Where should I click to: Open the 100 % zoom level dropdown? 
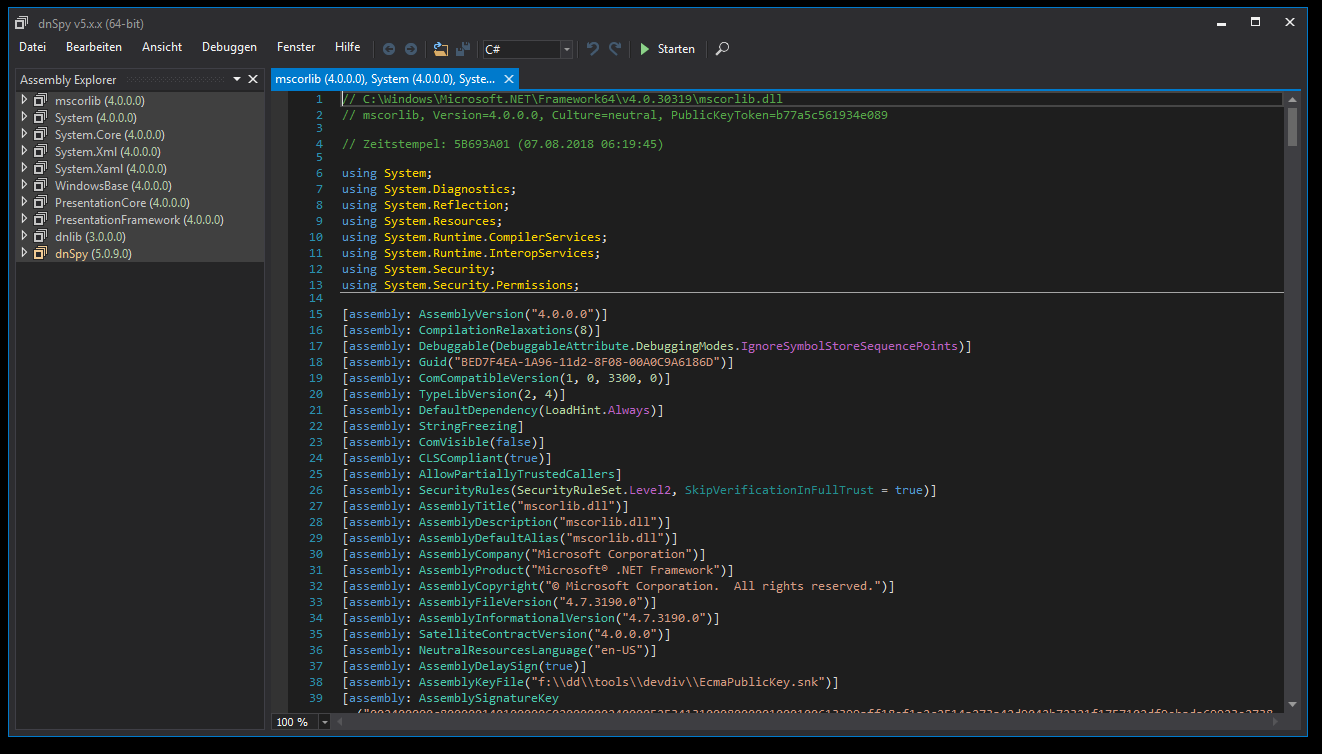[x=324, y=721]
